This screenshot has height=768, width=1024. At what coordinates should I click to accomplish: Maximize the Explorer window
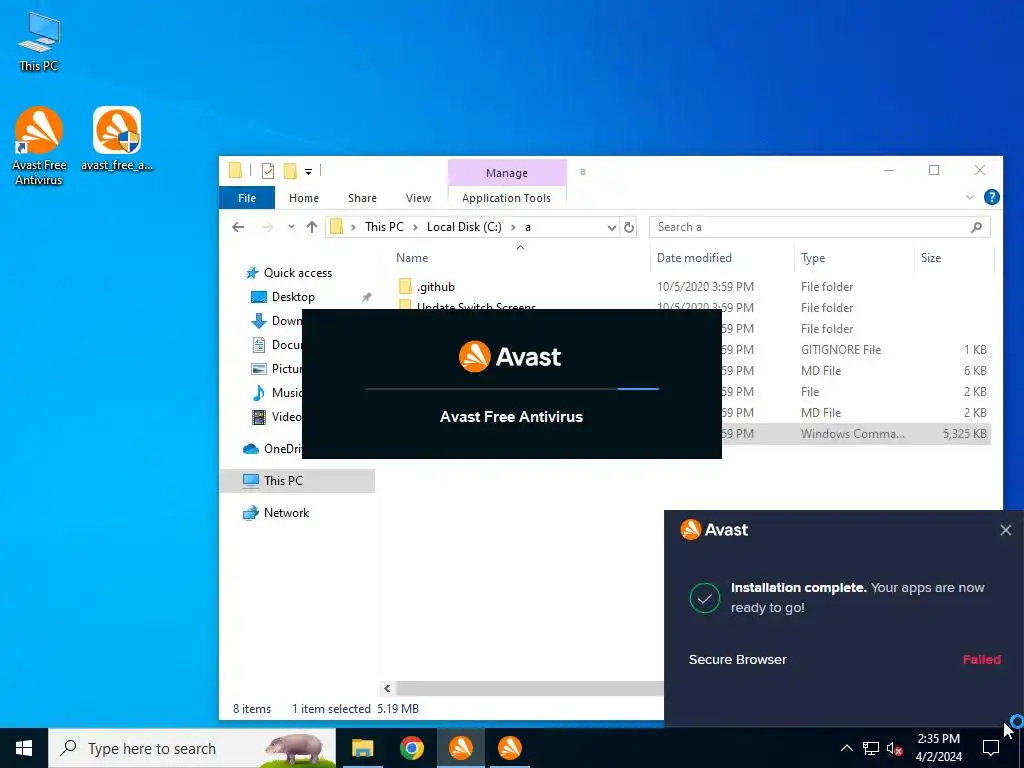click(x=934, y=170)
